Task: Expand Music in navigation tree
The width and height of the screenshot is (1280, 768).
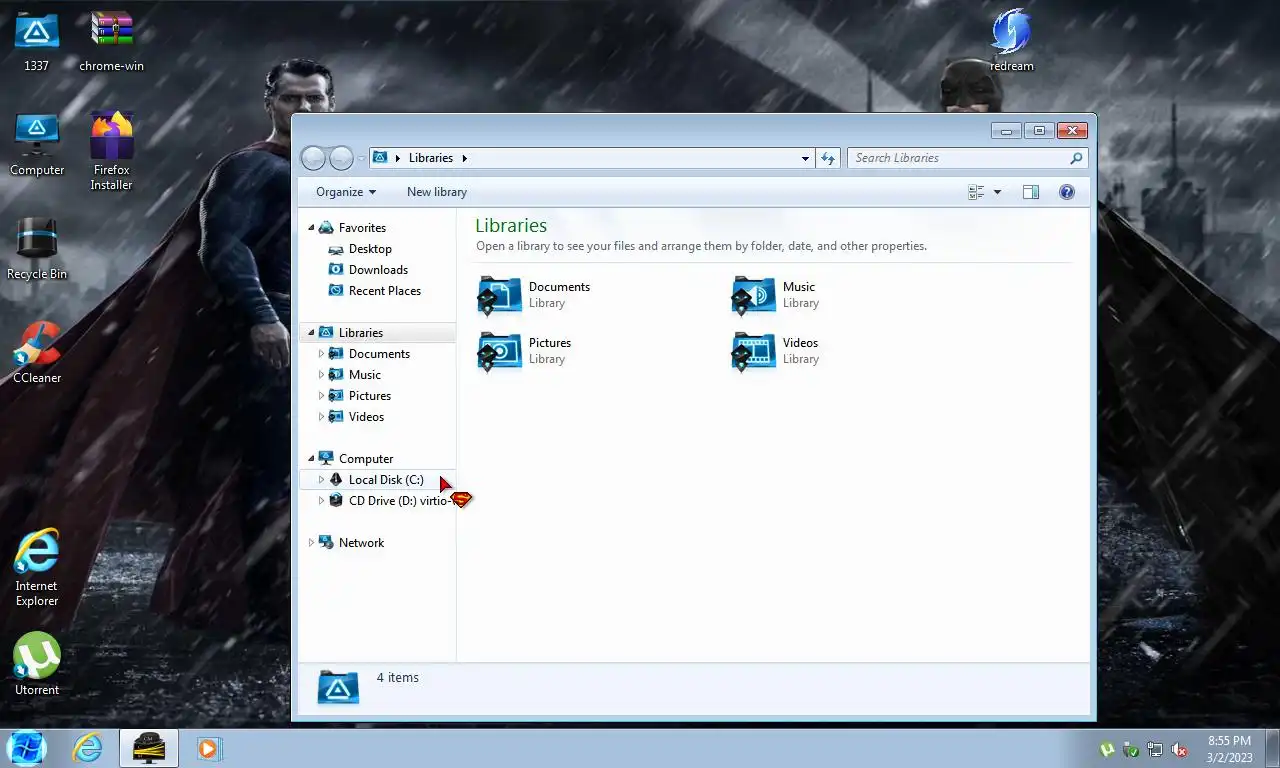Action: [321, 375]
